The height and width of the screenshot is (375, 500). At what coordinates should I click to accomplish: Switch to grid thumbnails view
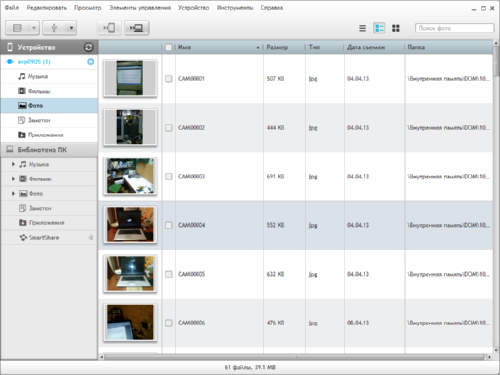tap(396, 28)
